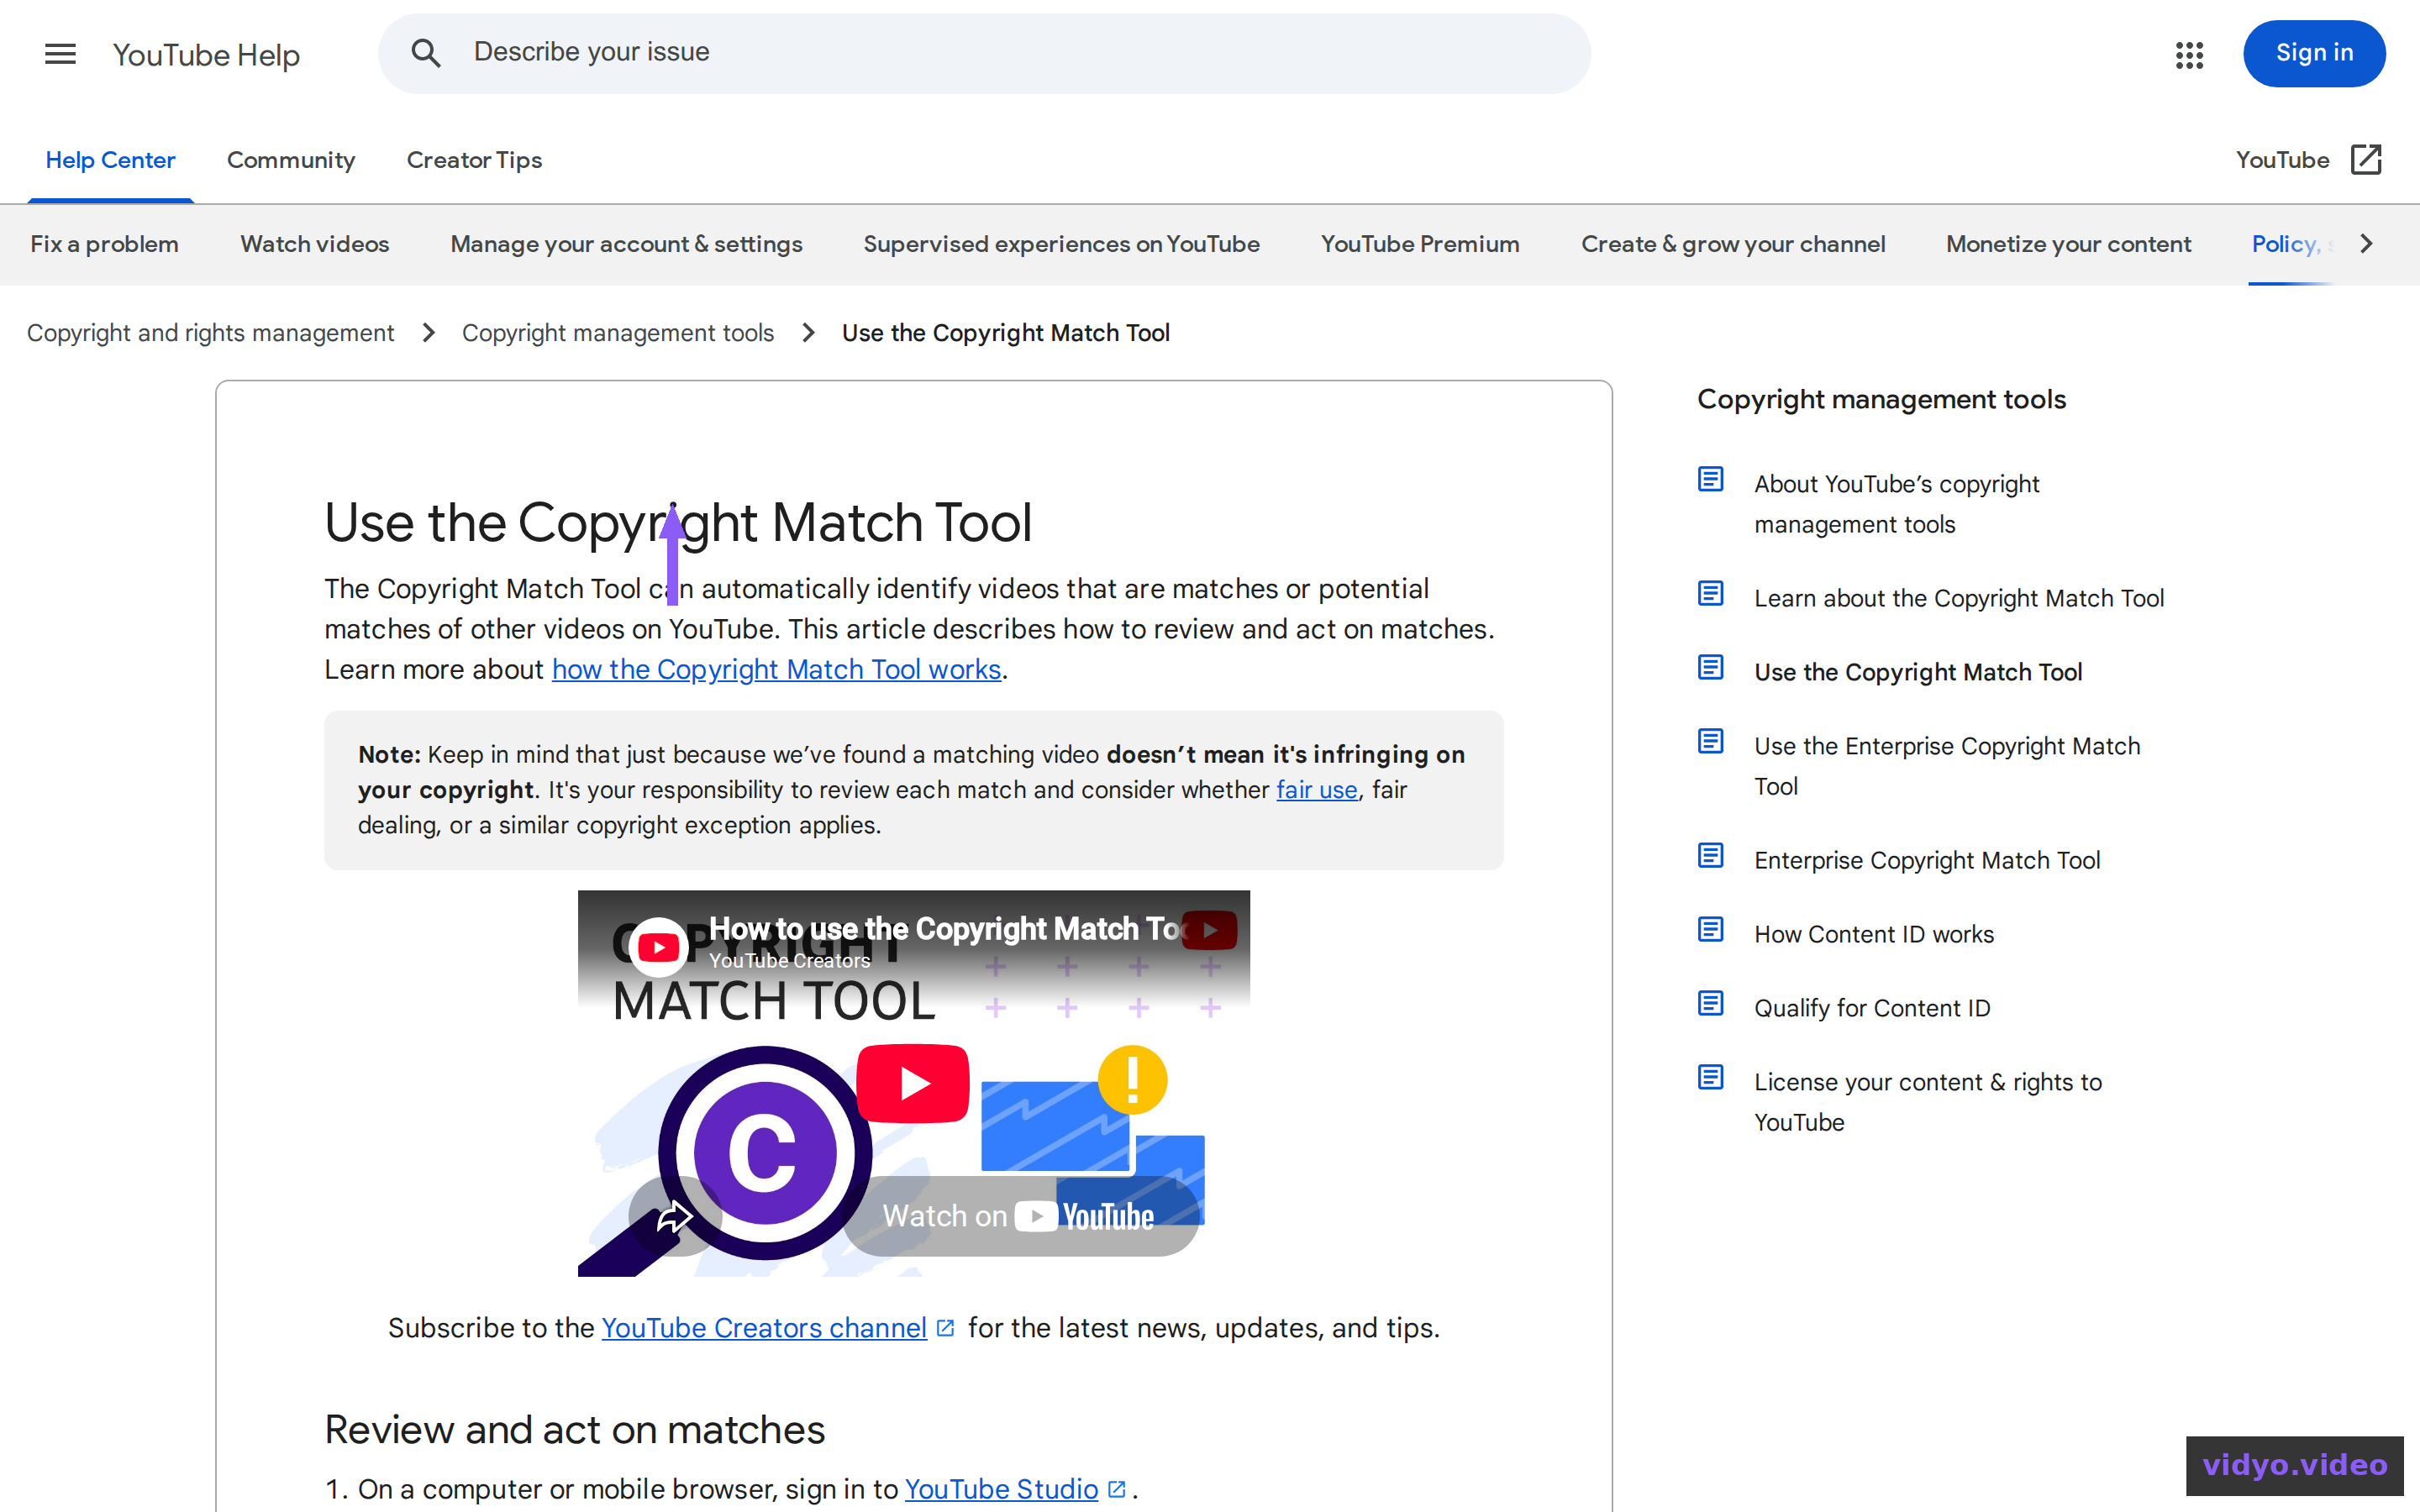Open Enterprise Copyright Match Tool article
Viewport: 2420px width, 1512px height.
[x=1926, y=860]
